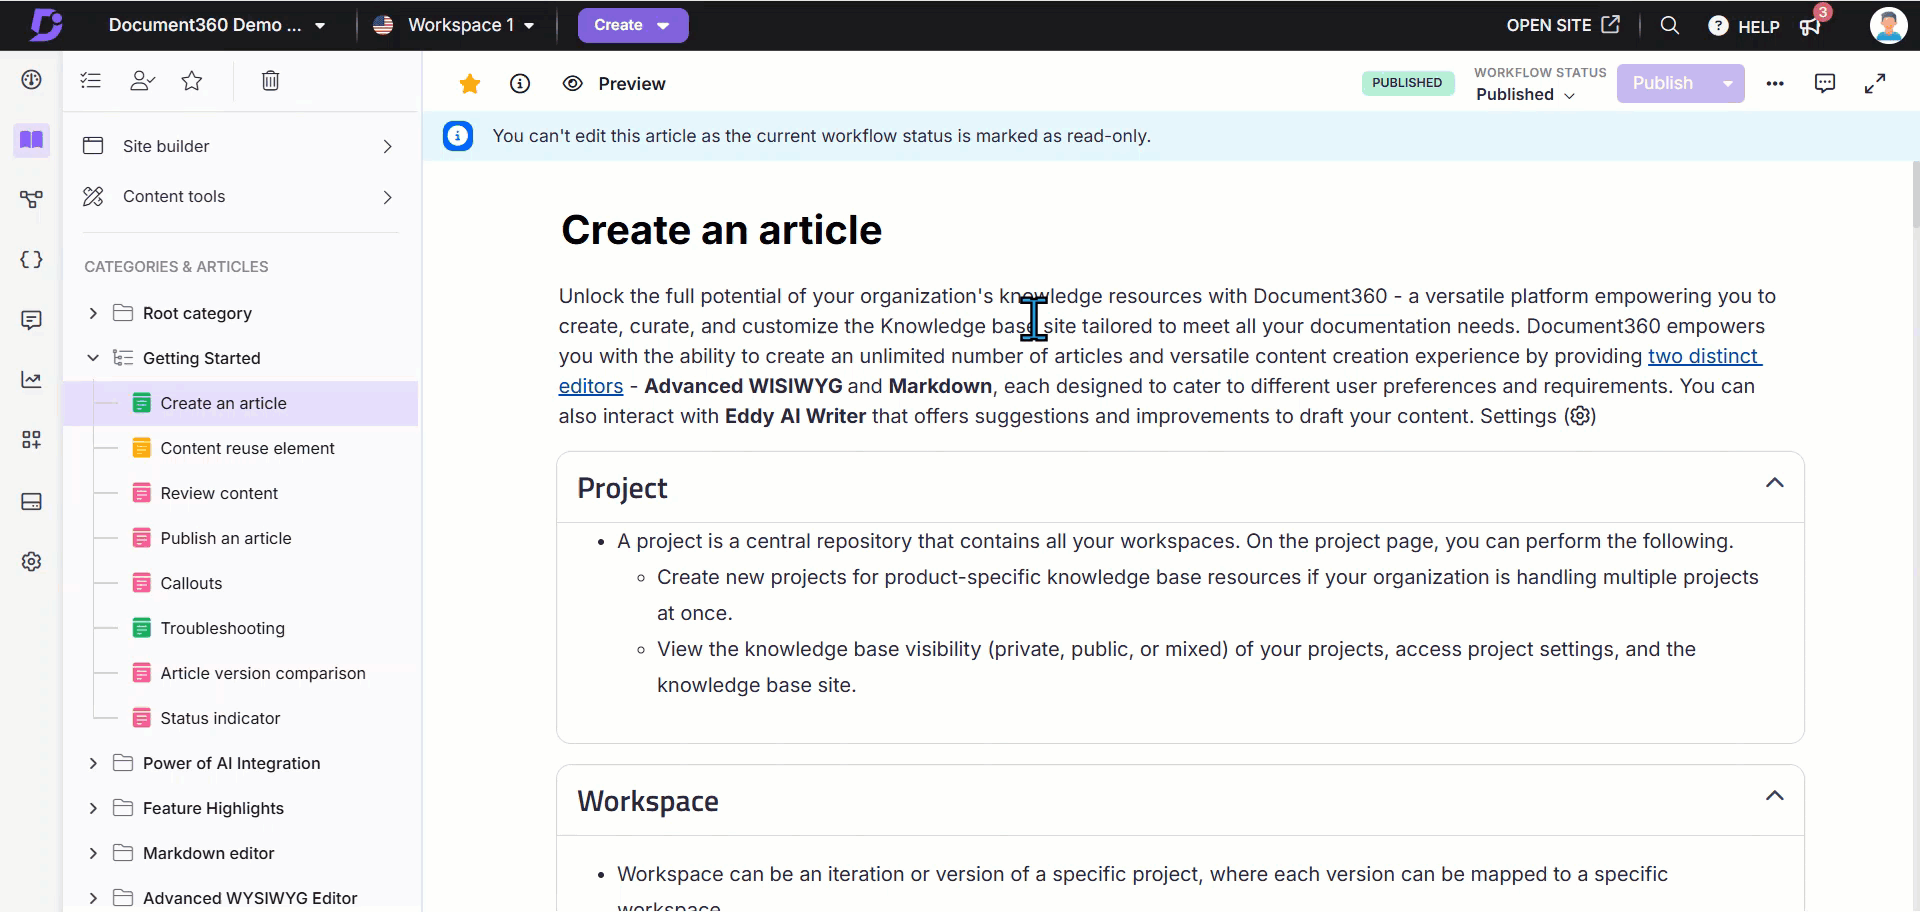The width and height of the screenshot is (1920, 912).
Task: Open the Create button dropdown arrow
Action: point(663,26)
